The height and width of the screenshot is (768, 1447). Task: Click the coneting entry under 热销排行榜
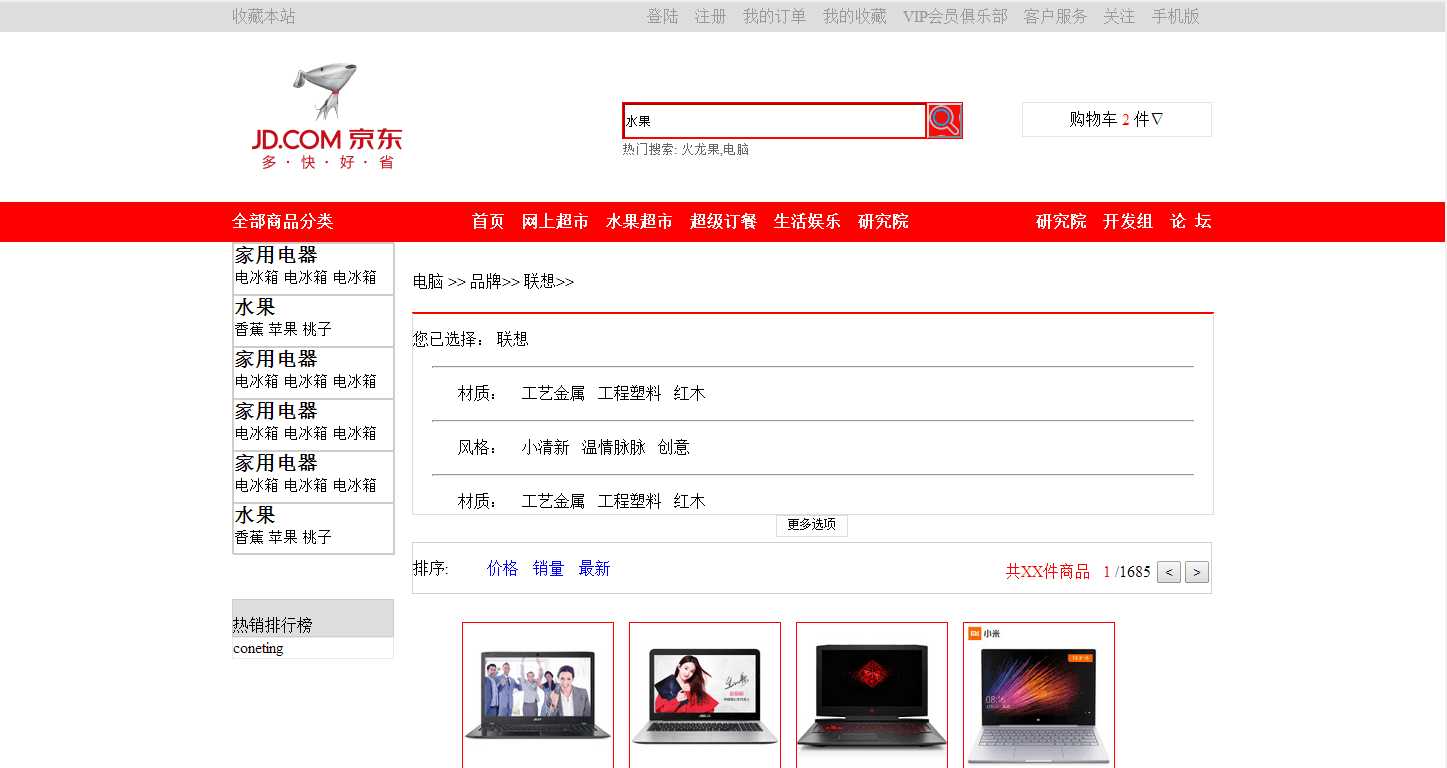[258, 648]
